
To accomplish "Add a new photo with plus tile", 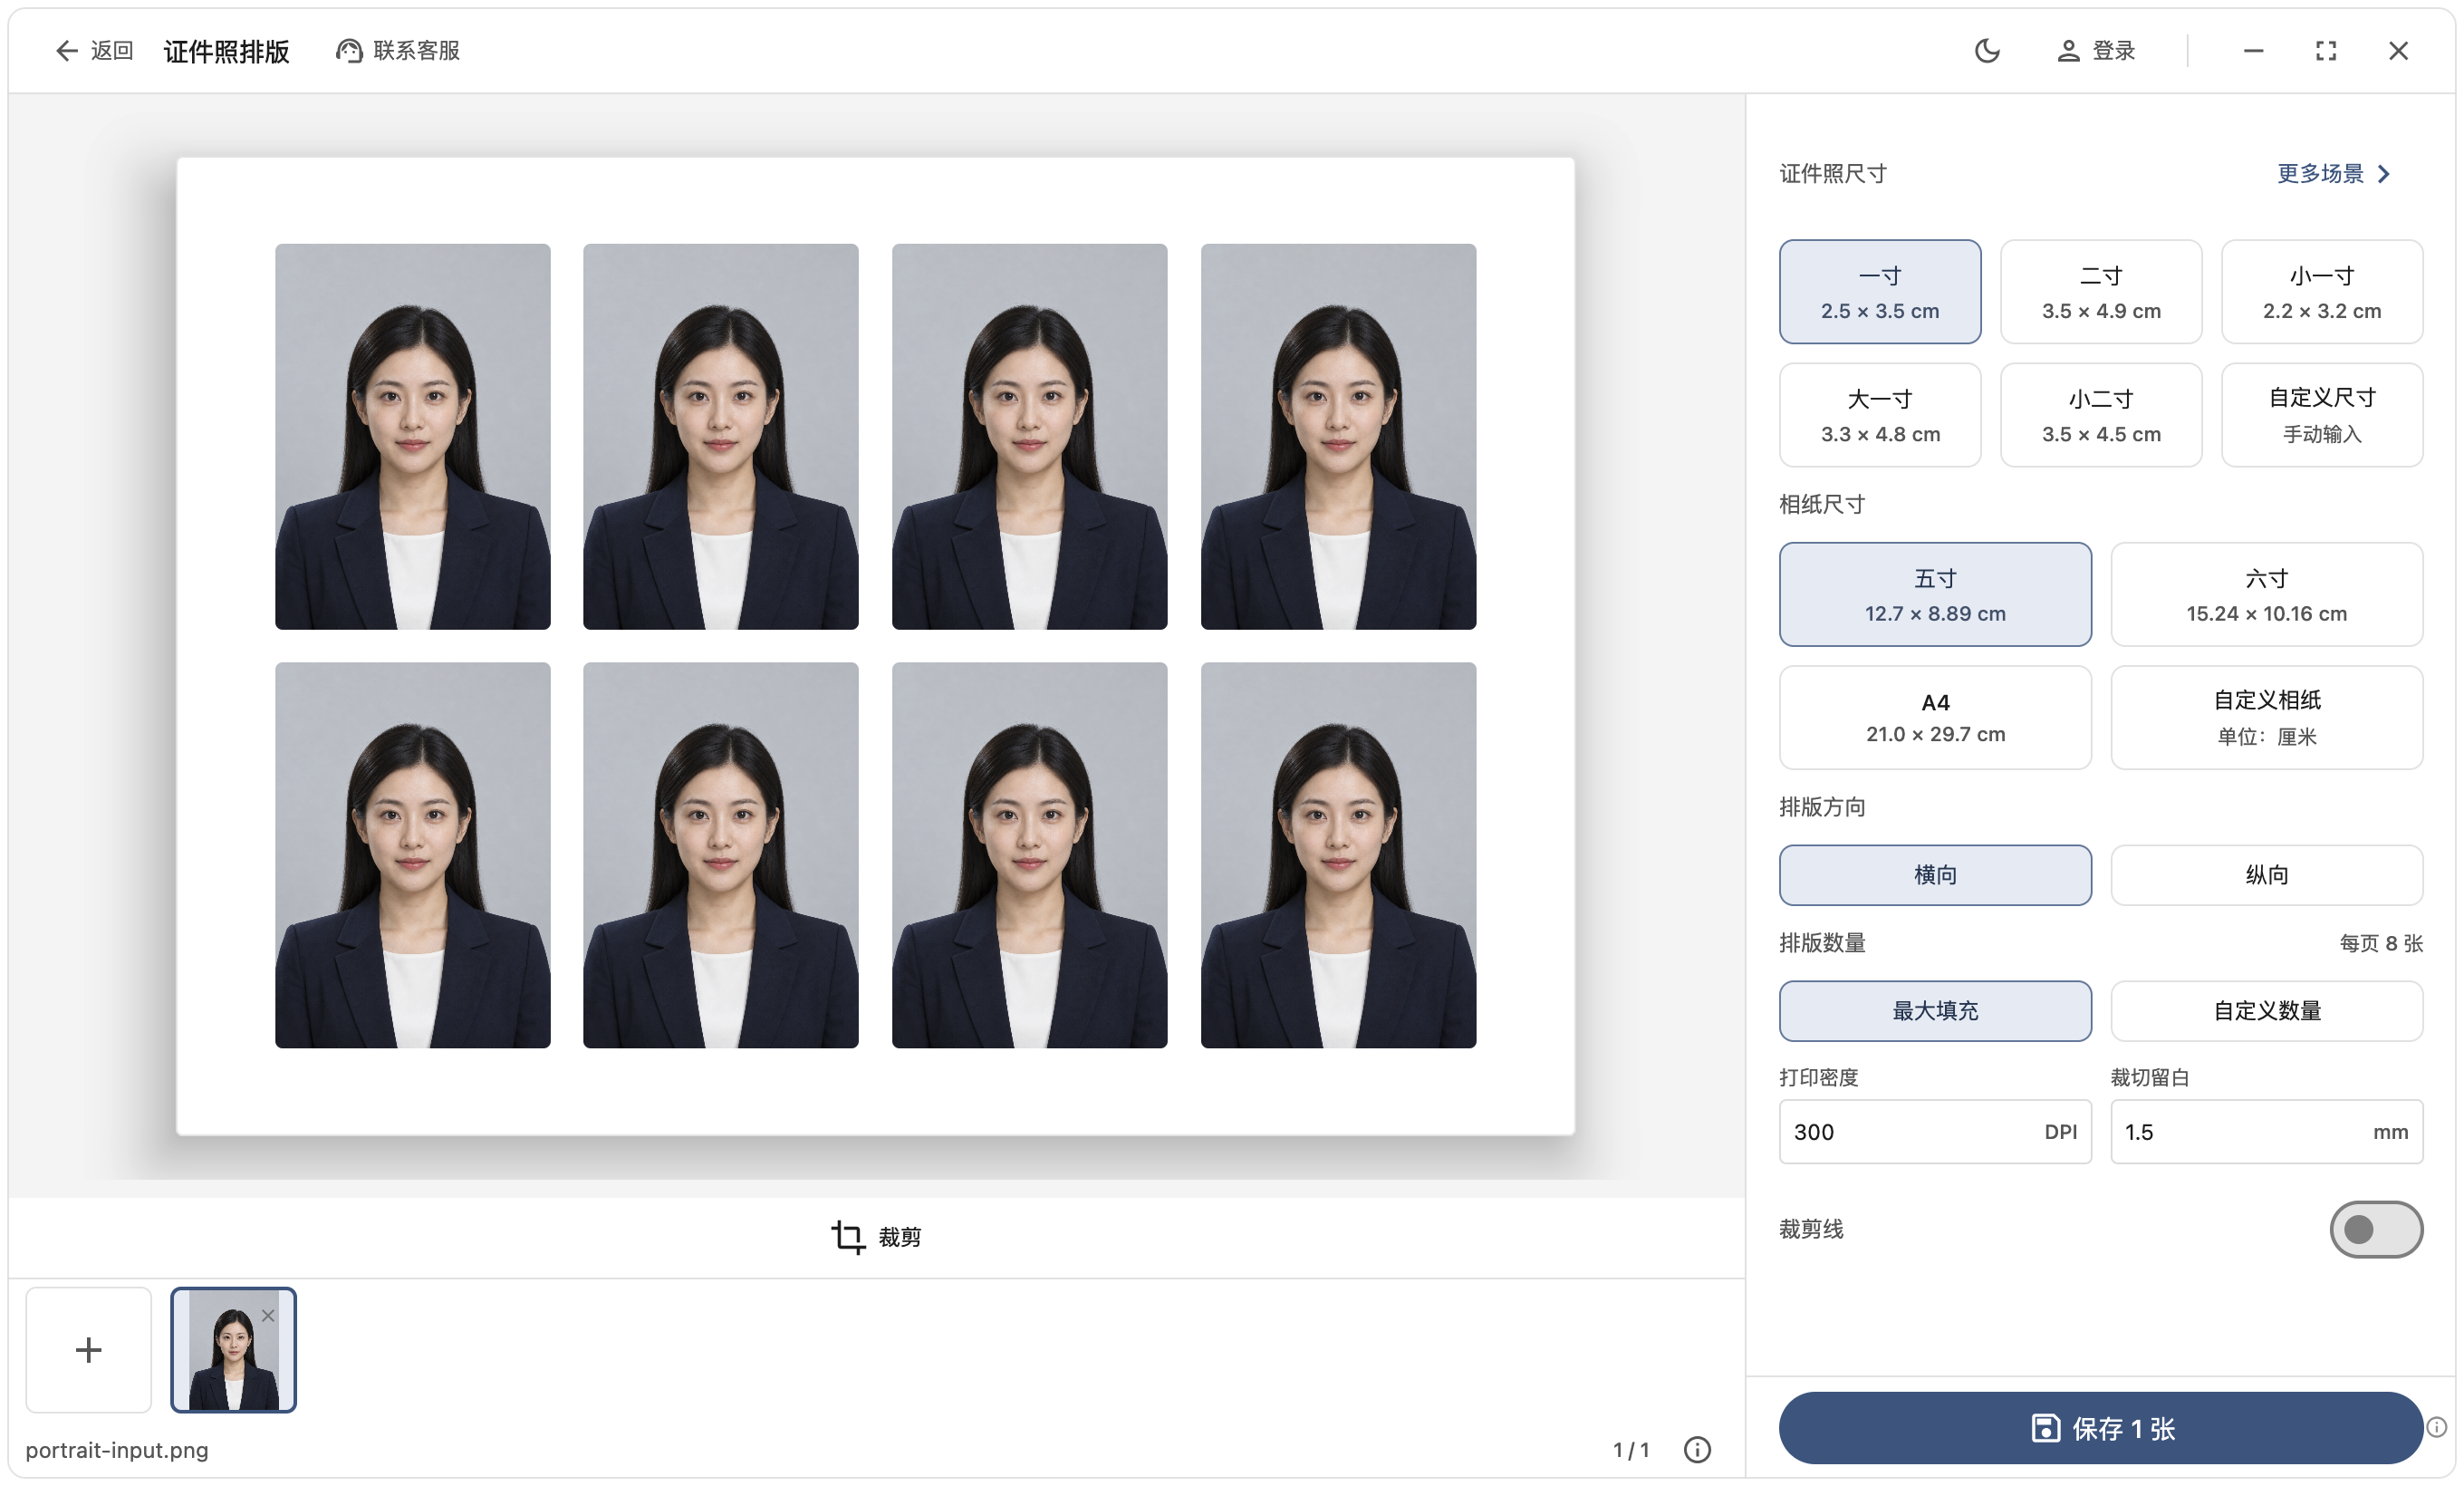I will (x=88, y=1349).
